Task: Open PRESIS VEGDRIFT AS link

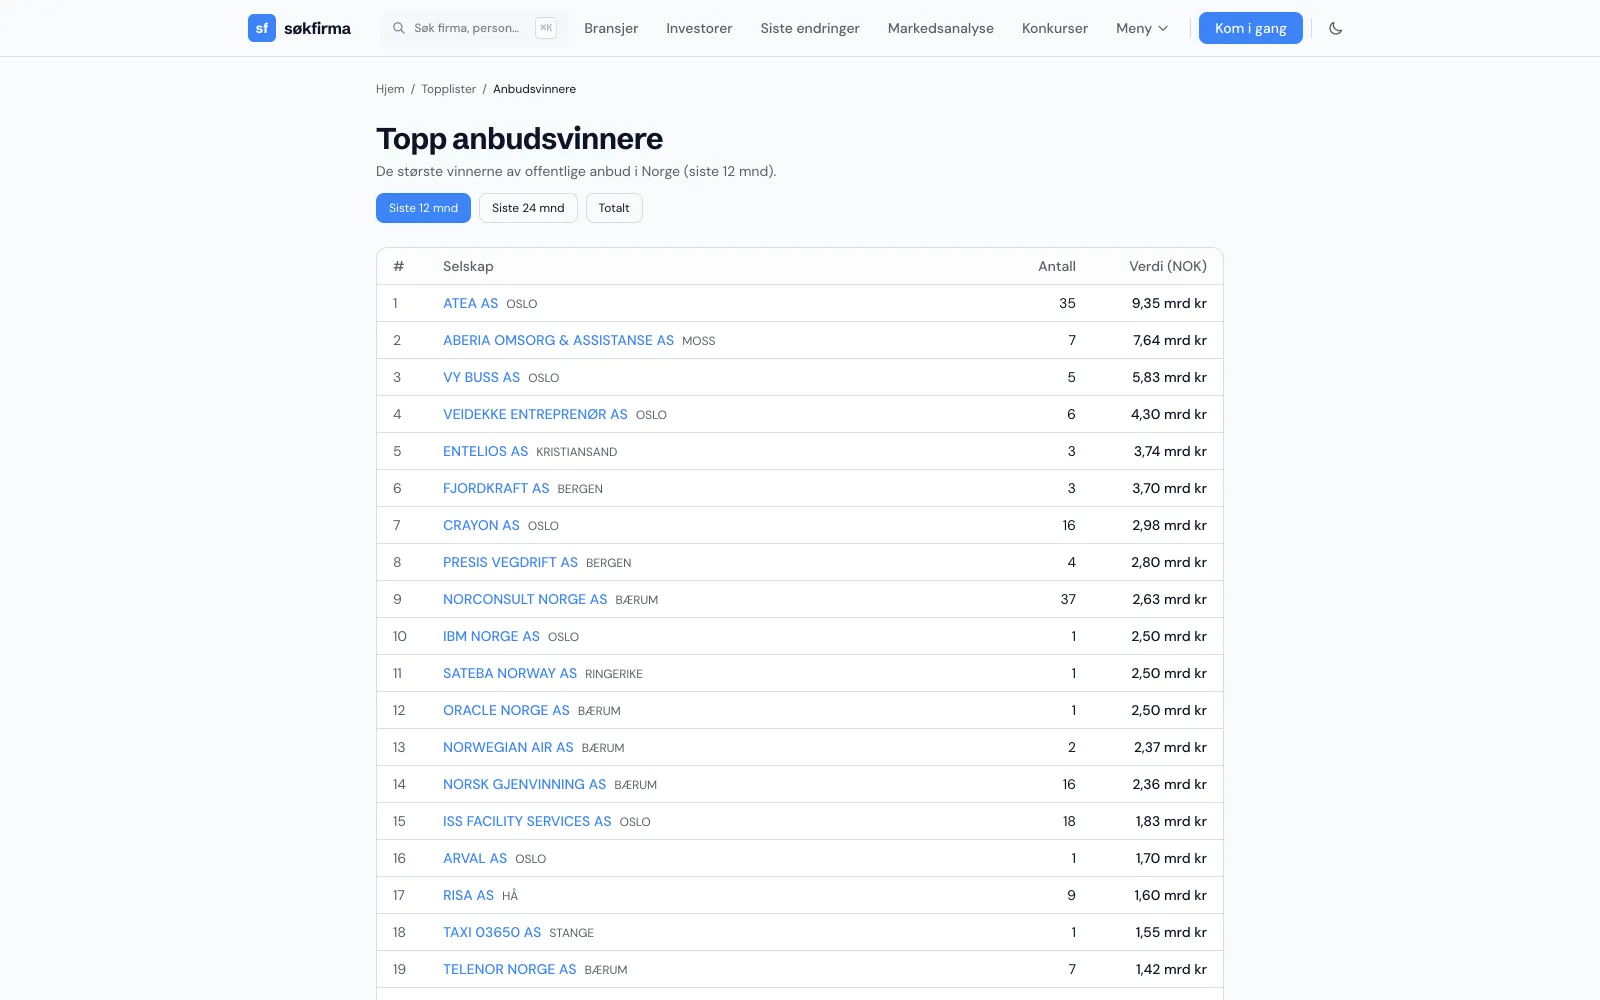Action: (x=510, y=562)
